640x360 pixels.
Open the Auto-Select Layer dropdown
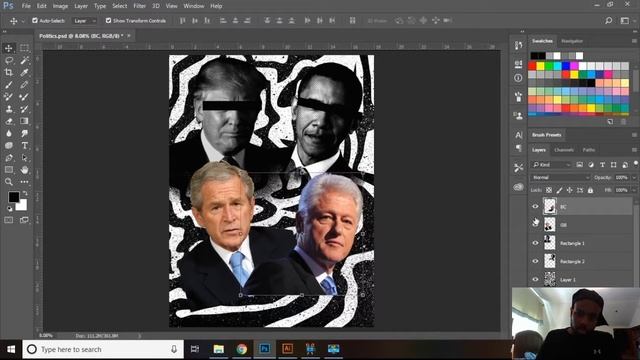(84, 20)
